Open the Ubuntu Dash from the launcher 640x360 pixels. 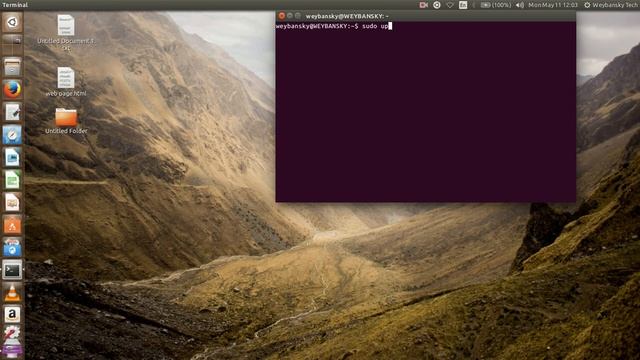(12, 22)
